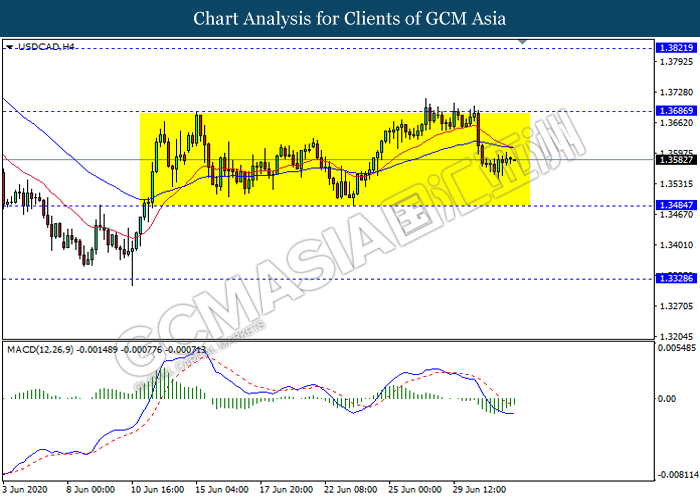Click the 1.37925 price axis value
The image size is (700, 500).
[x=676, y=62]
